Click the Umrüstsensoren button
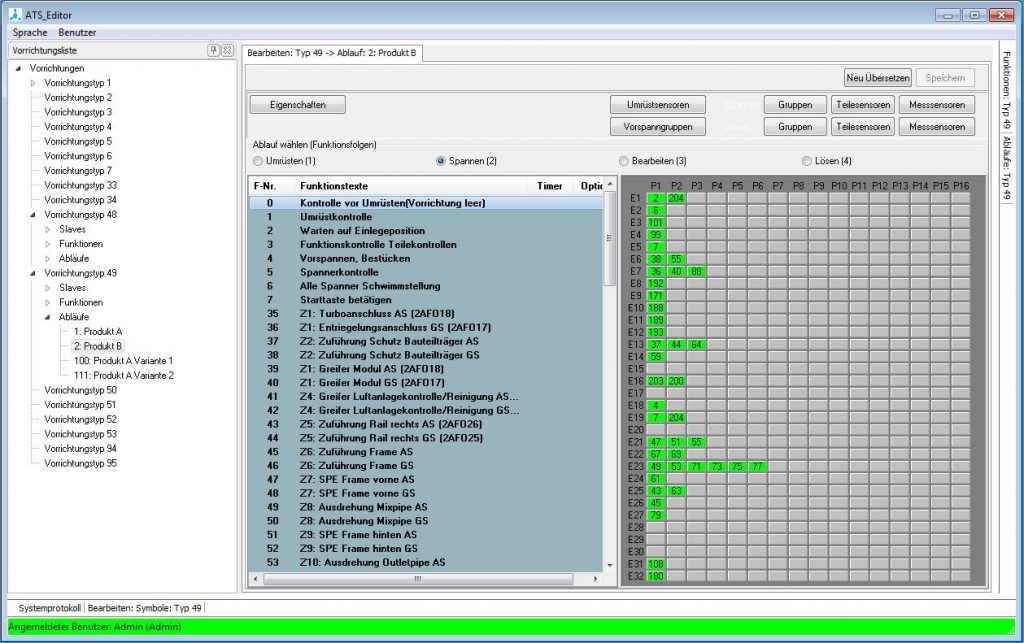 (656, 104)
